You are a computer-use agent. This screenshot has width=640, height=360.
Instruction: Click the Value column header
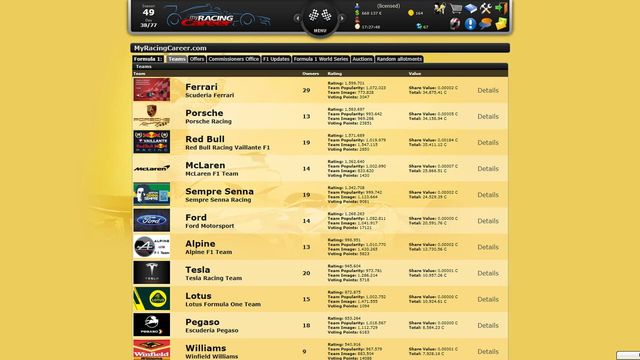tap(415, 74)
